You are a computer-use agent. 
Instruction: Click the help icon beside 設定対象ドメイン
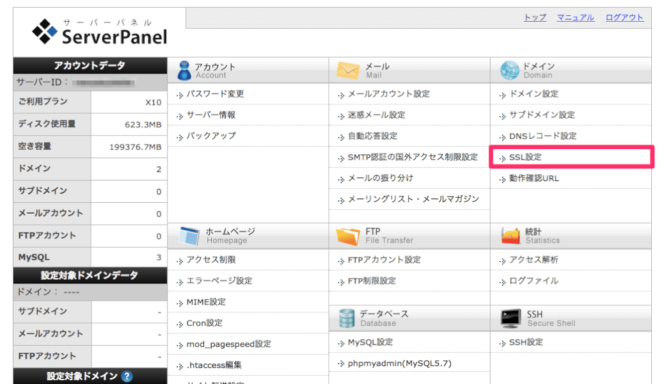click(127, 376)
